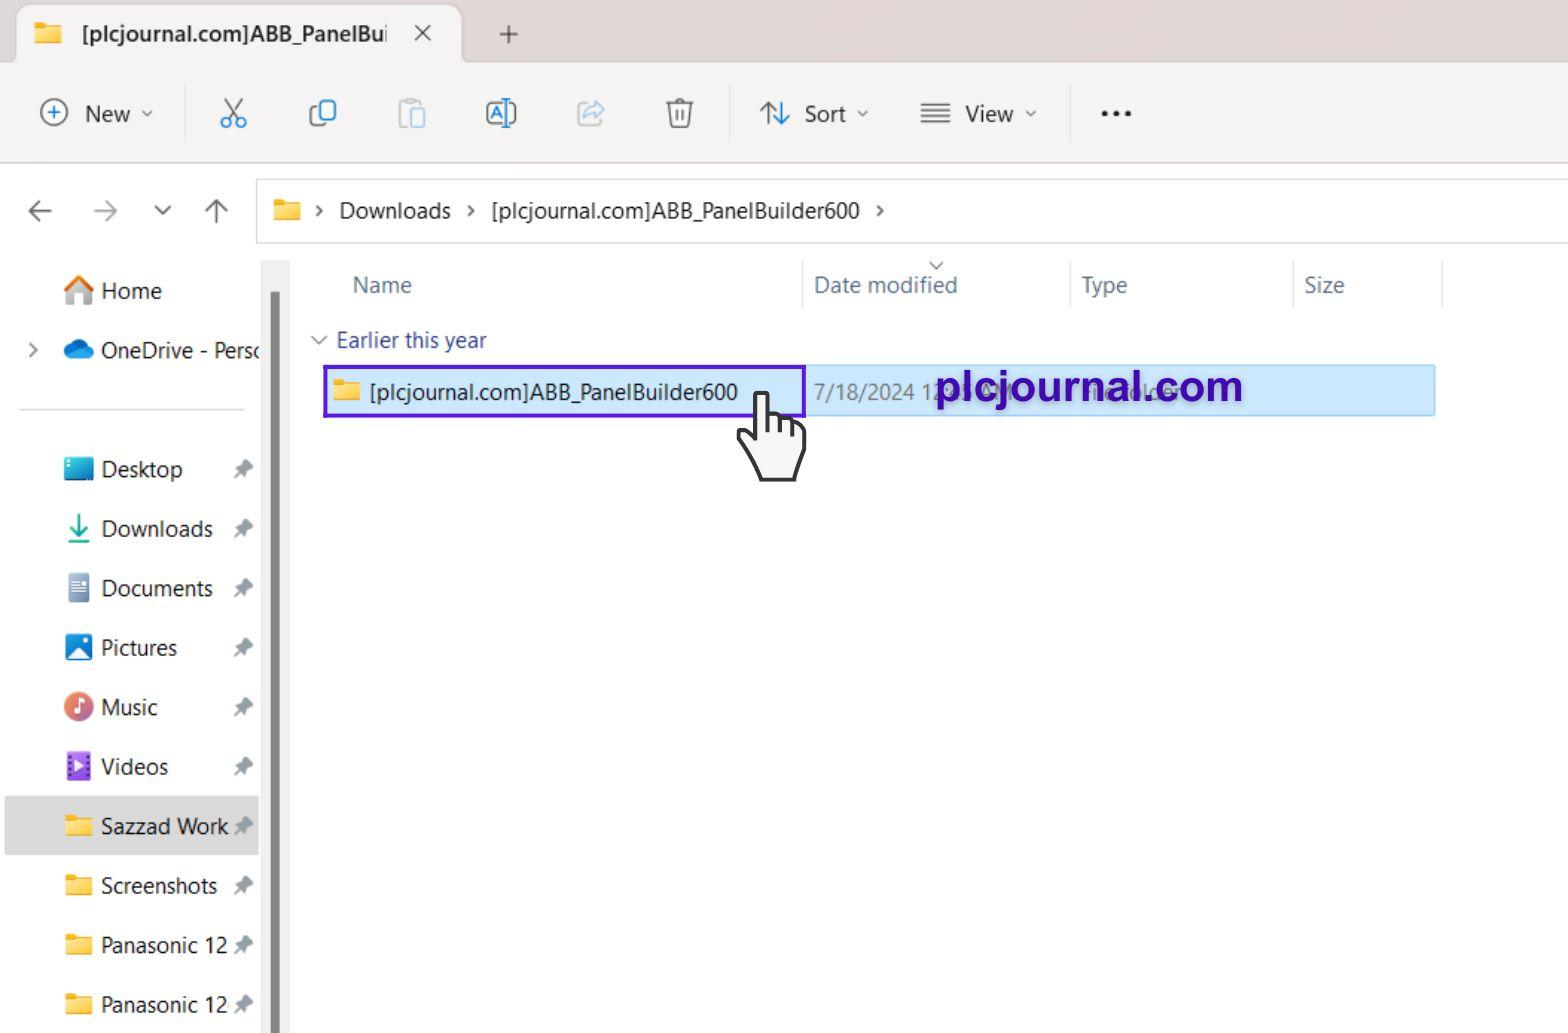This screenshot has height=1033, width=1568.
Task: Click the Delete trash can icon
Action: (x=679, y=113)
